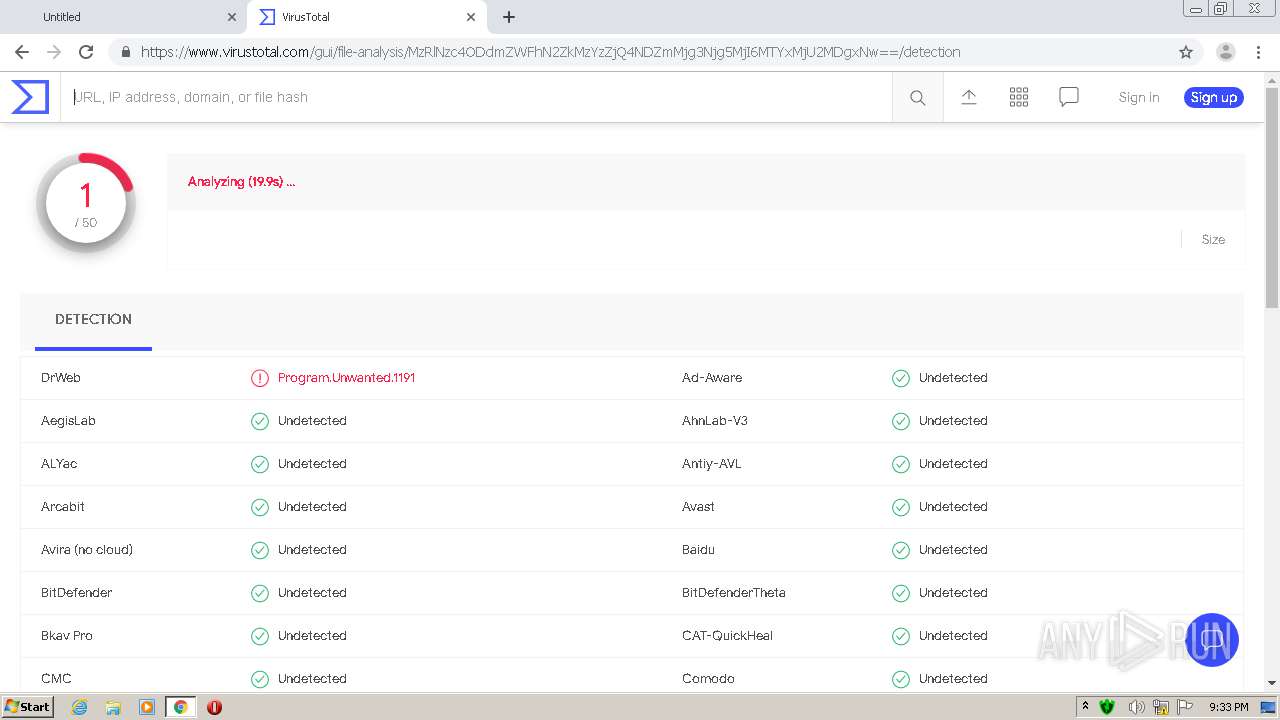Launch Internet Explorer from the taskbar
Screen dimensions: 1280x720
click(79, 707)
